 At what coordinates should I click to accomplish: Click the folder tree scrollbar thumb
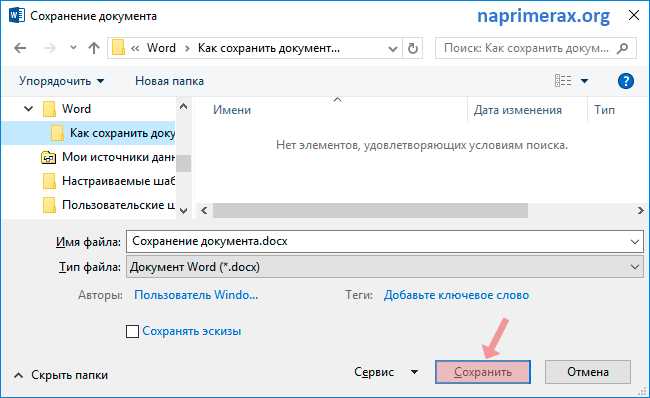(x=184, y=163)
